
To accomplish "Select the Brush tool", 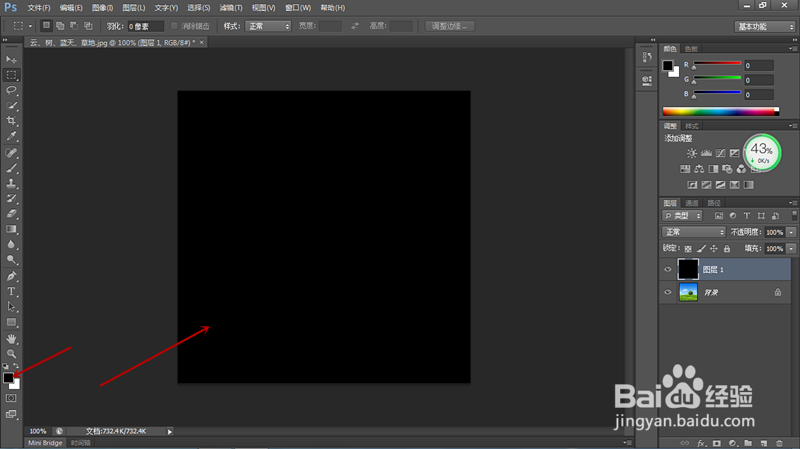I will tap(11, 168).
